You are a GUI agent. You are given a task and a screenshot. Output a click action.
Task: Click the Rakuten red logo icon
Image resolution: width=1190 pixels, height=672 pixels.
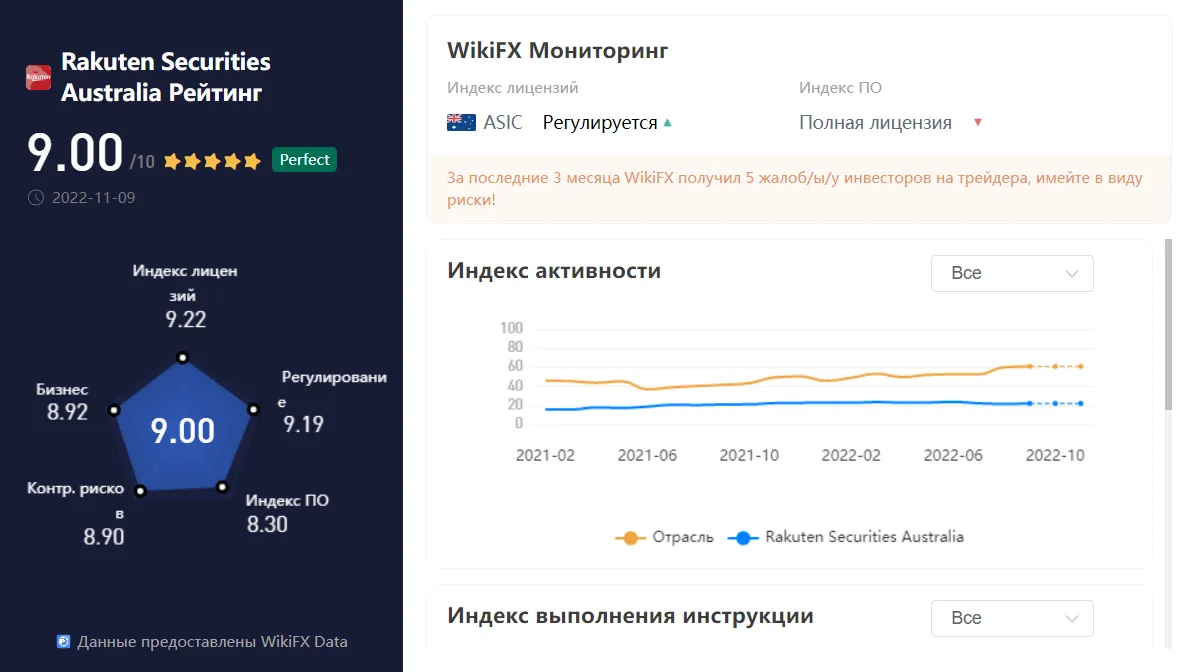pyautogui.click(x=39, y=77)
